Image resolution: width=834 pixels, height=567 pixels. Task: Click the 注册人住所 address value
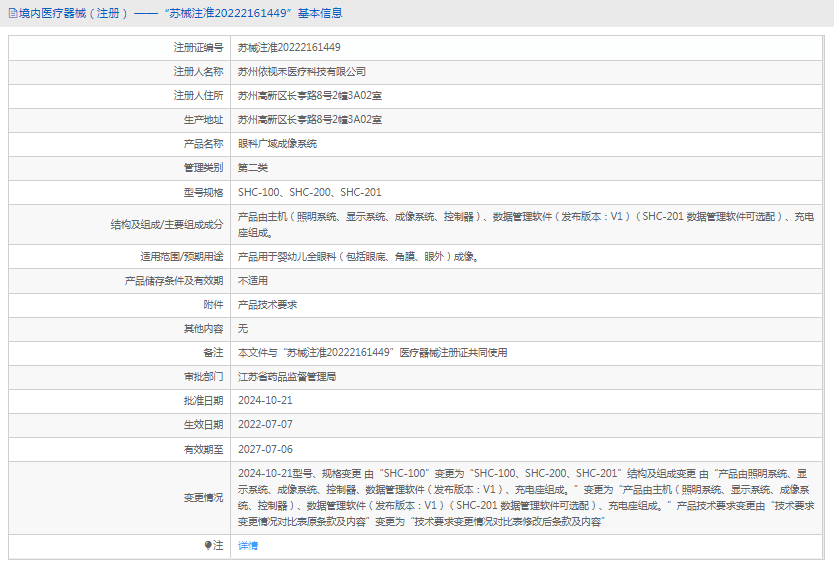coord(309,96)
